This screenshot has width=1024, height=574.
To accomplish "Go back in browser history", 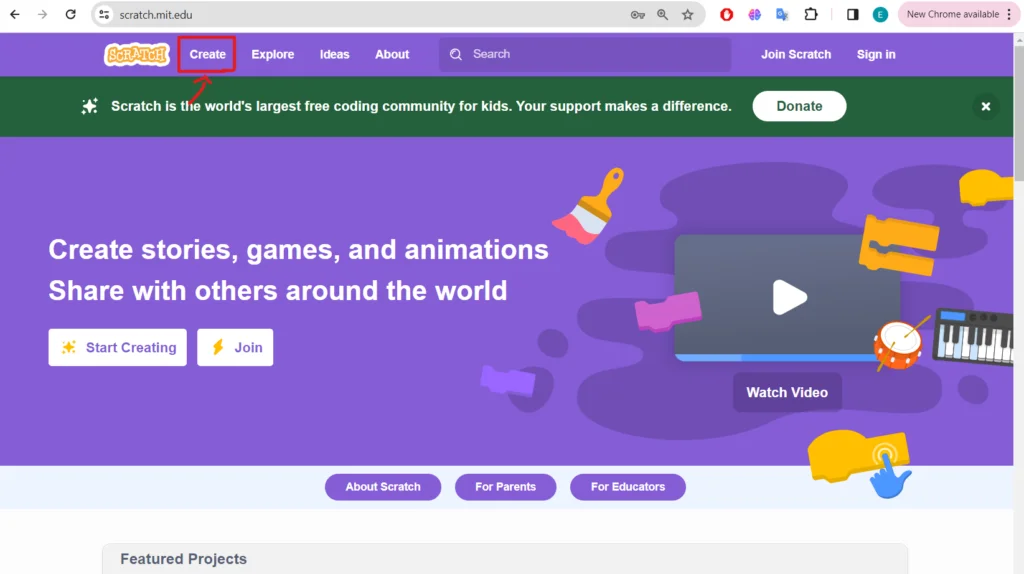I will [x=14, y=14].
